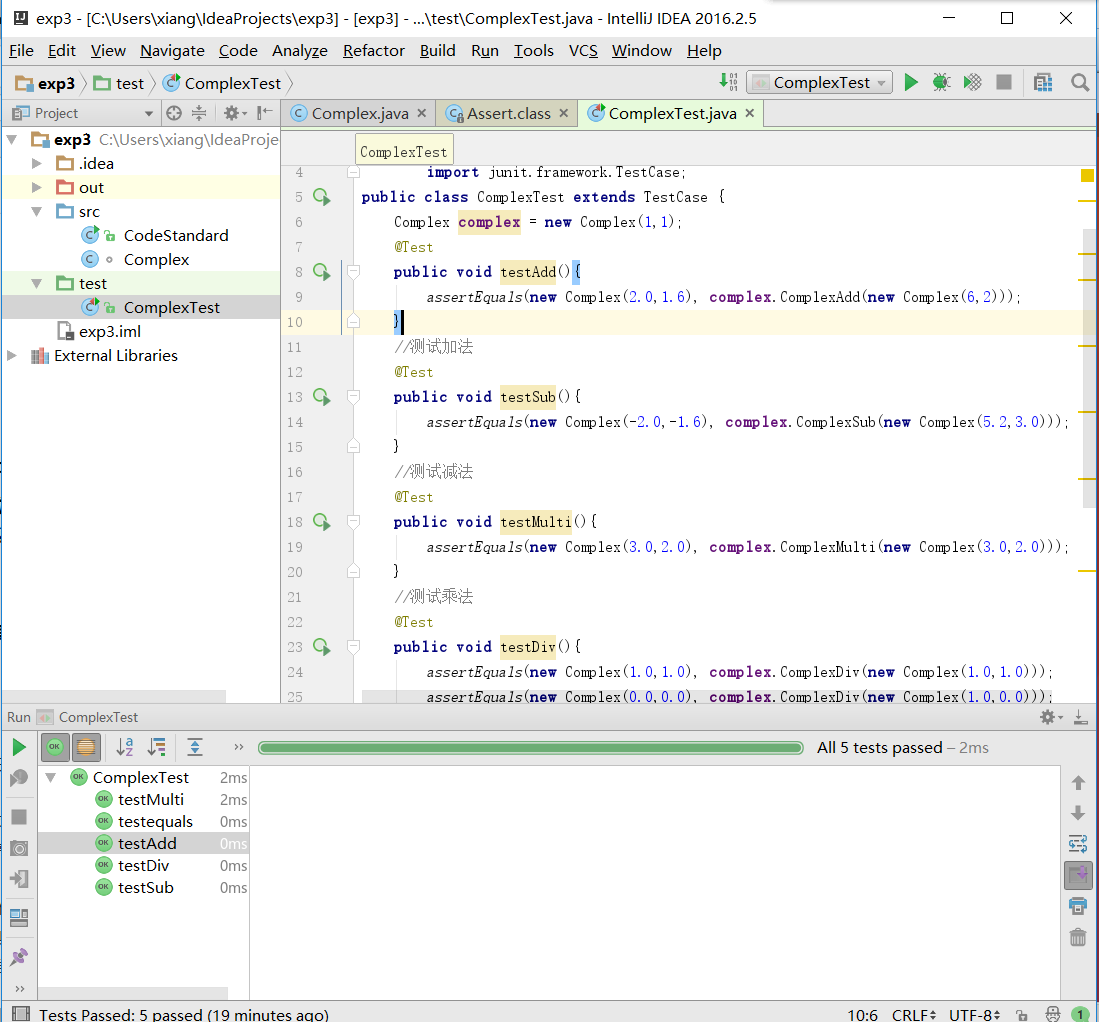Toggle scroll to end console button
1099x1022 pixels.
pyautogui.click(x=1078, y=875)
